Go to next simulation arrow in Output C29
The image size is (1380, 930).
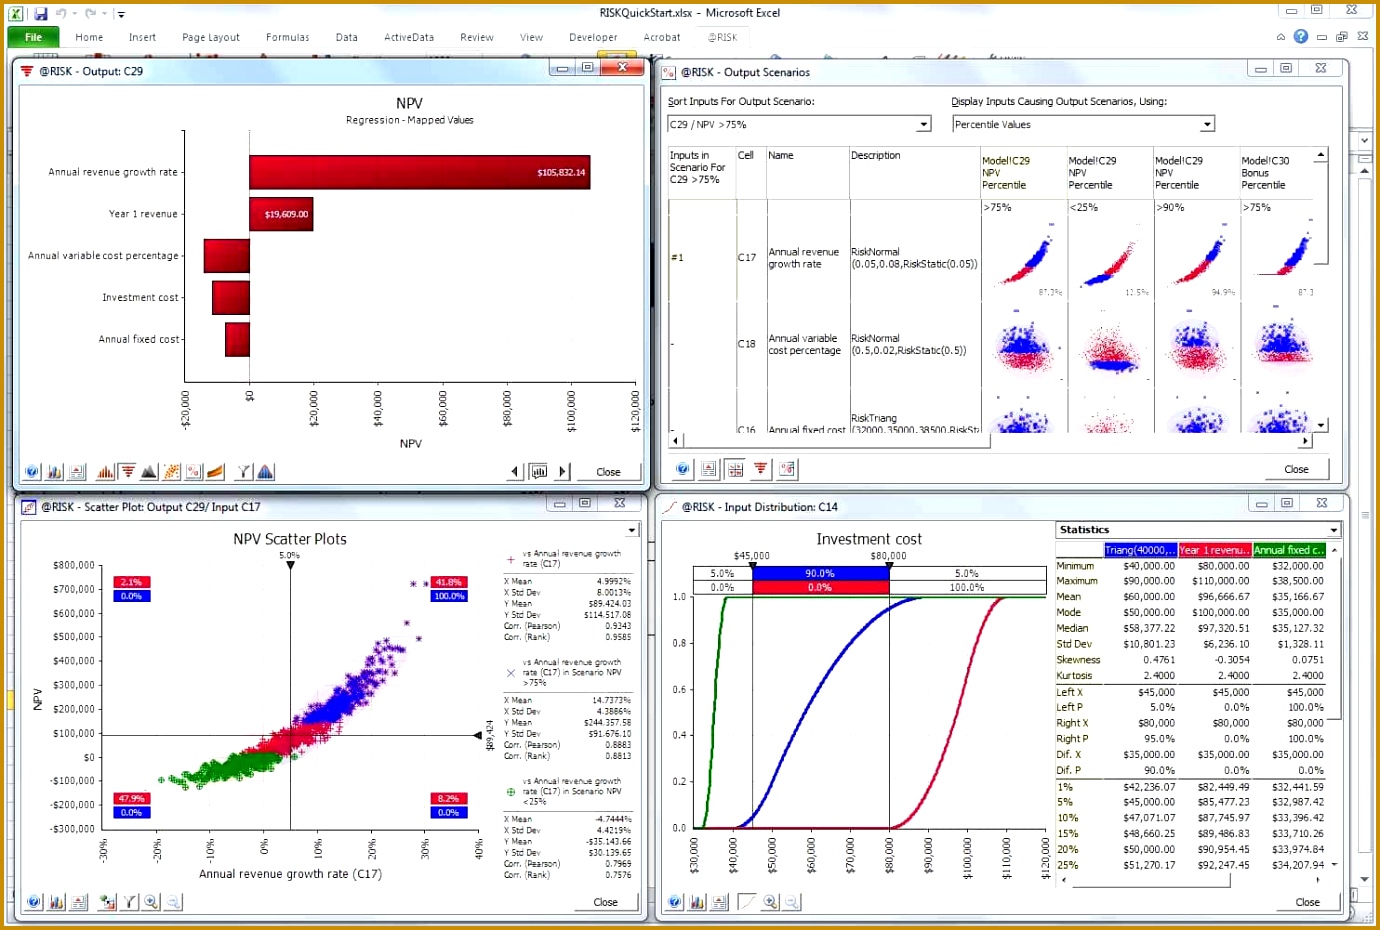click(x=562, y=471)
